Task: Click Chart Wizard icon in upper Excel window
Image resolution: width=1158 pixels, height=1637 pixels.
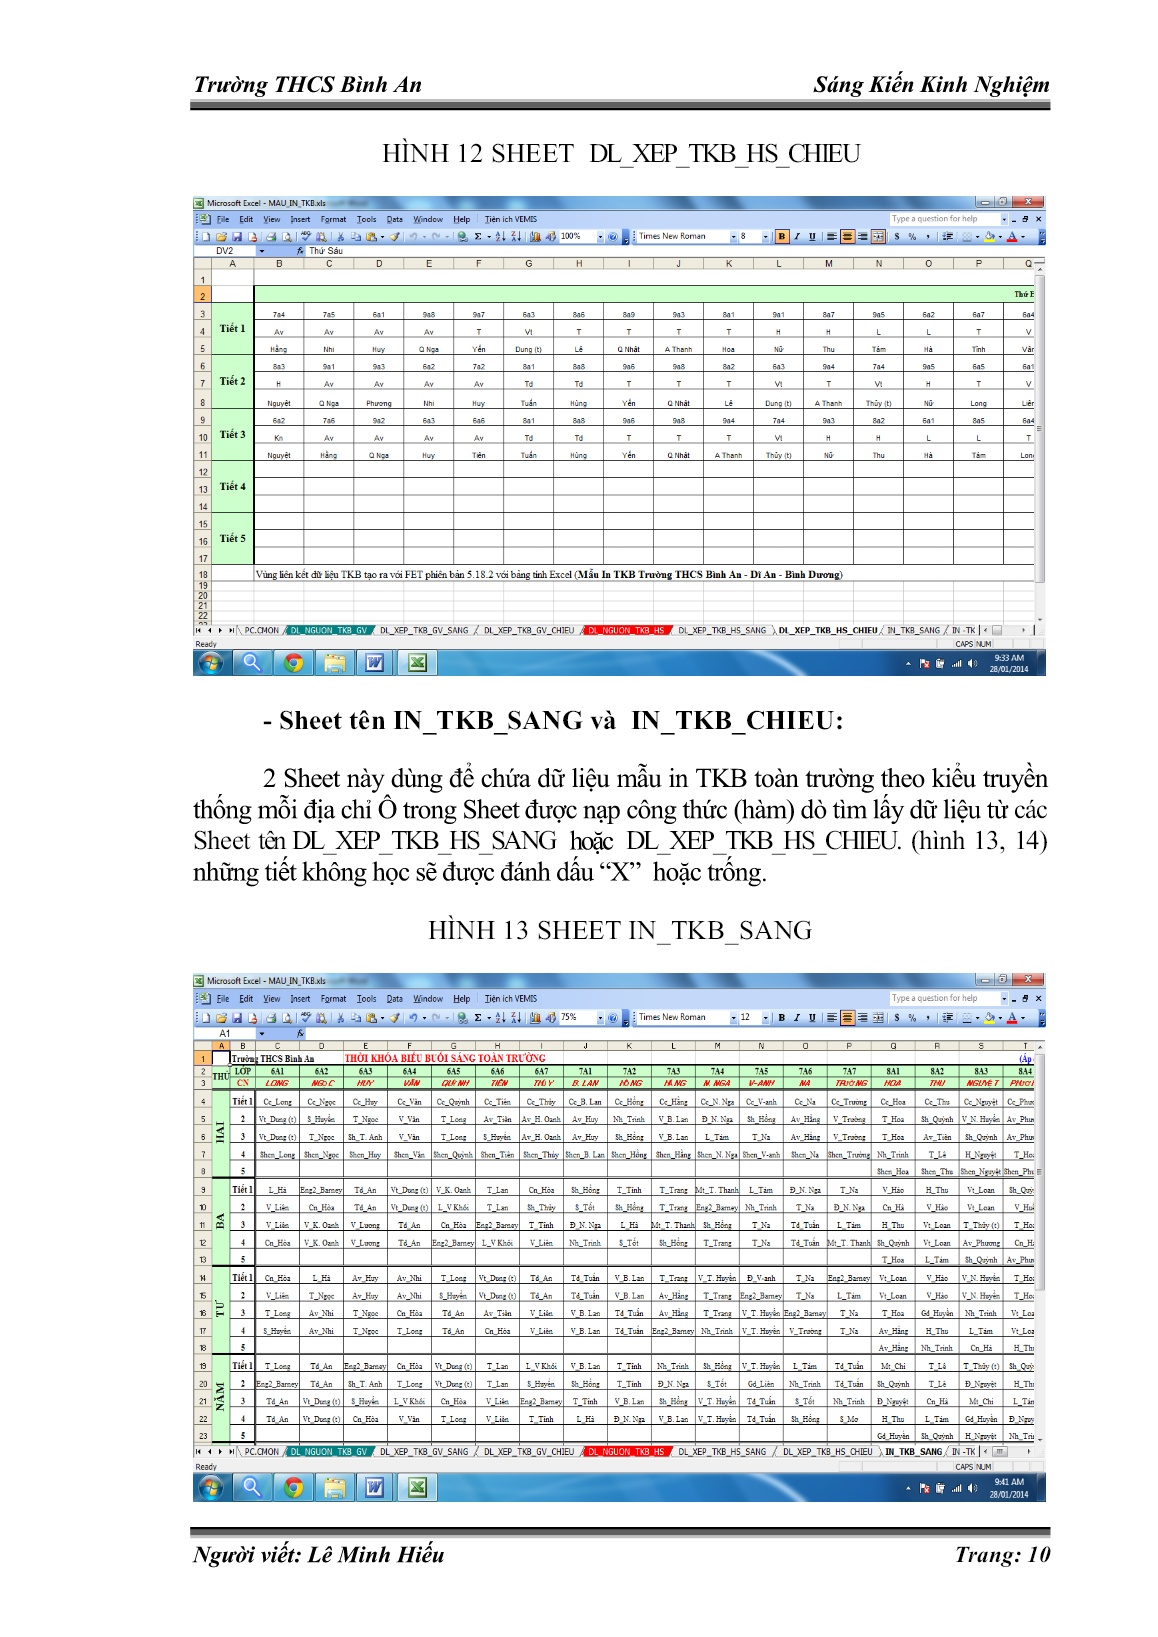Action: [534, 237]
